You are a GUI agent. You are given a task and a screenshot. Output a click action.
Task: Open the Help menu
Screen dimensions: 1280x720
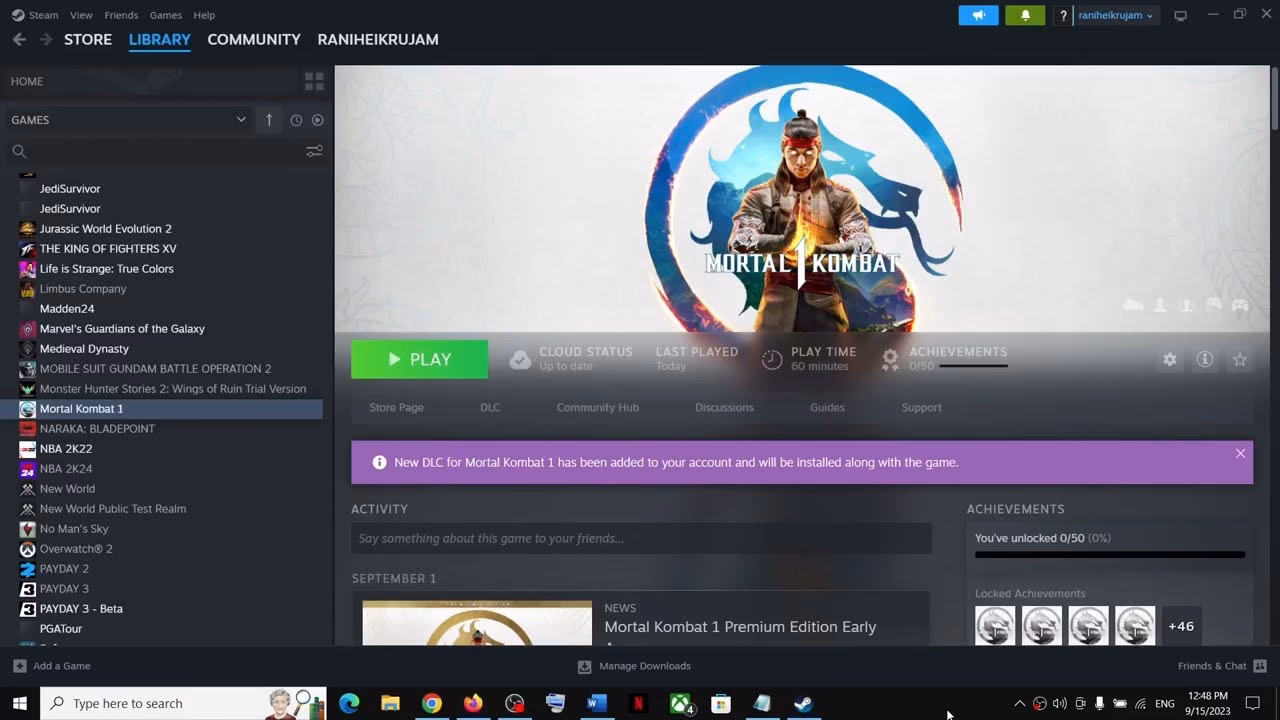pyautogui.click(x=204, y=15)
